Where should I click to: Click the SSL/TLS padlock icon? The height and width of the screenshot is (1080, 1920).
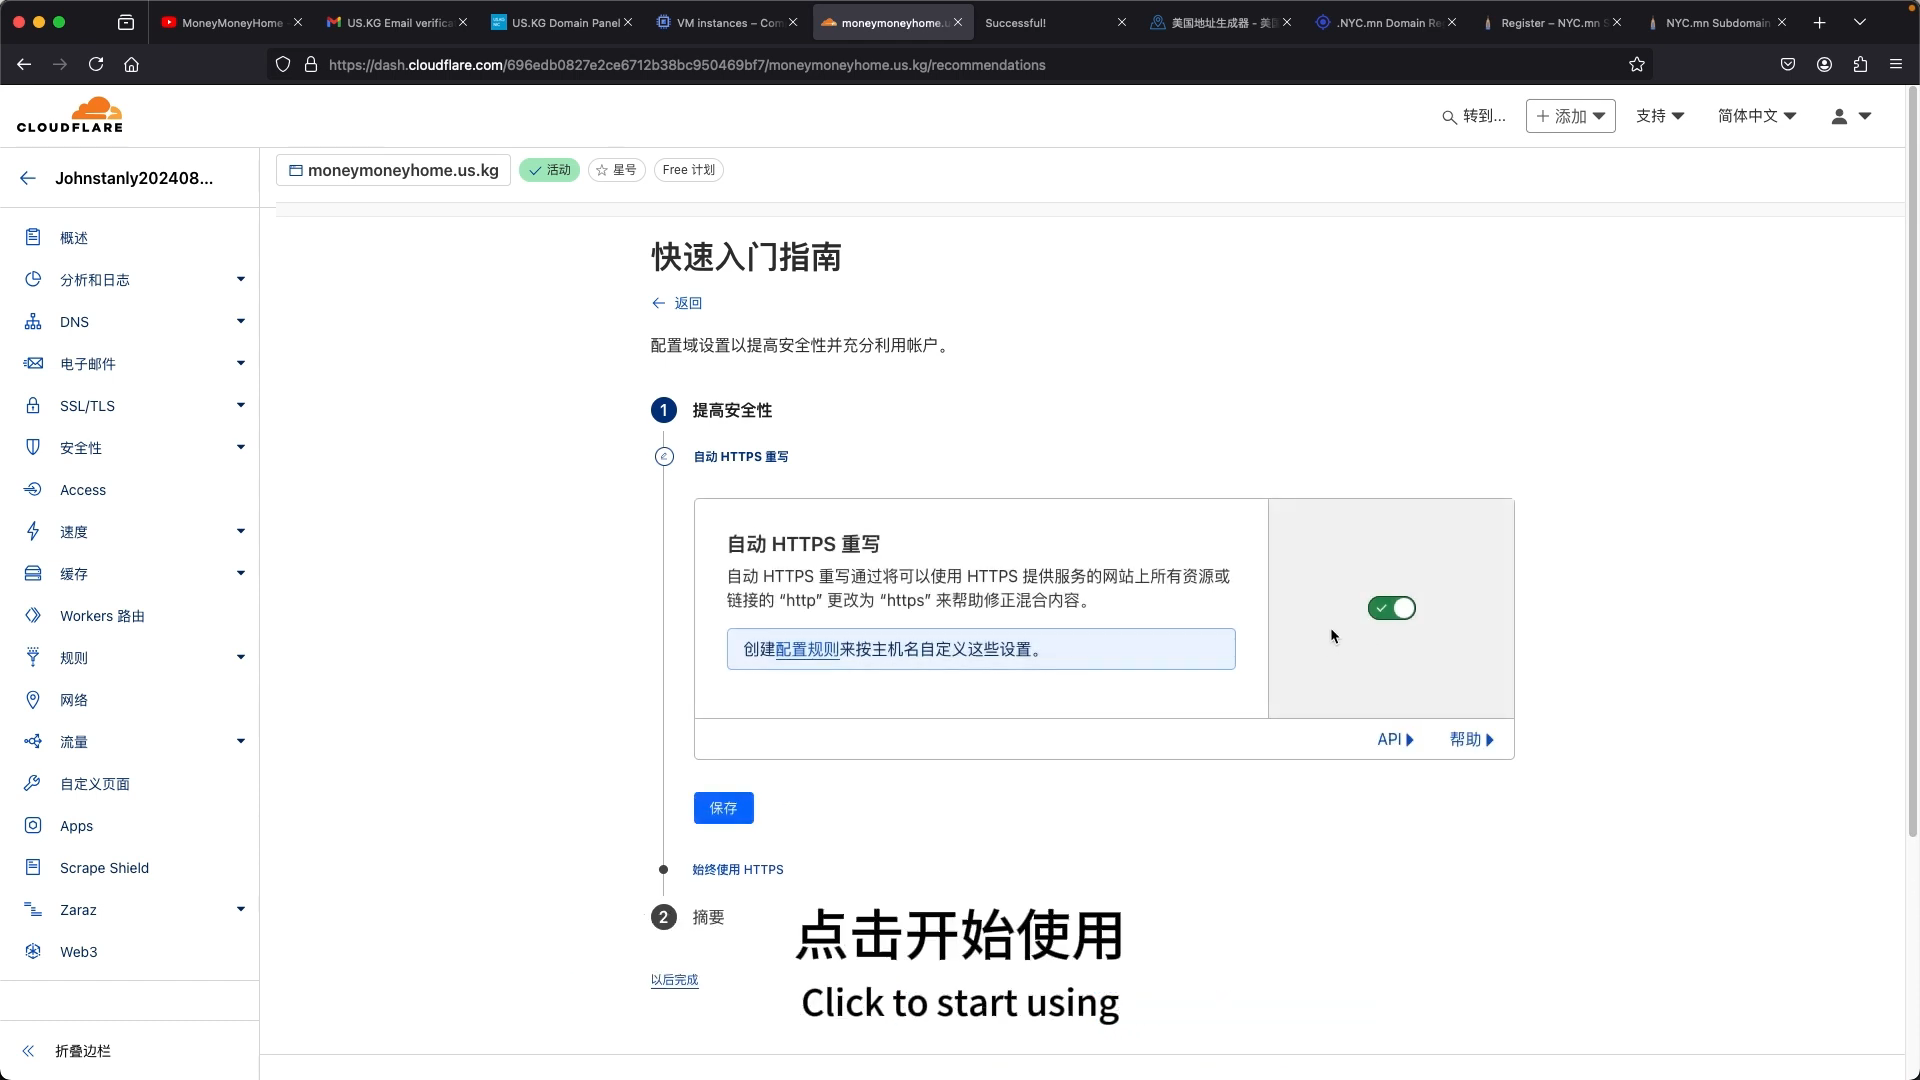click(33, 405)
